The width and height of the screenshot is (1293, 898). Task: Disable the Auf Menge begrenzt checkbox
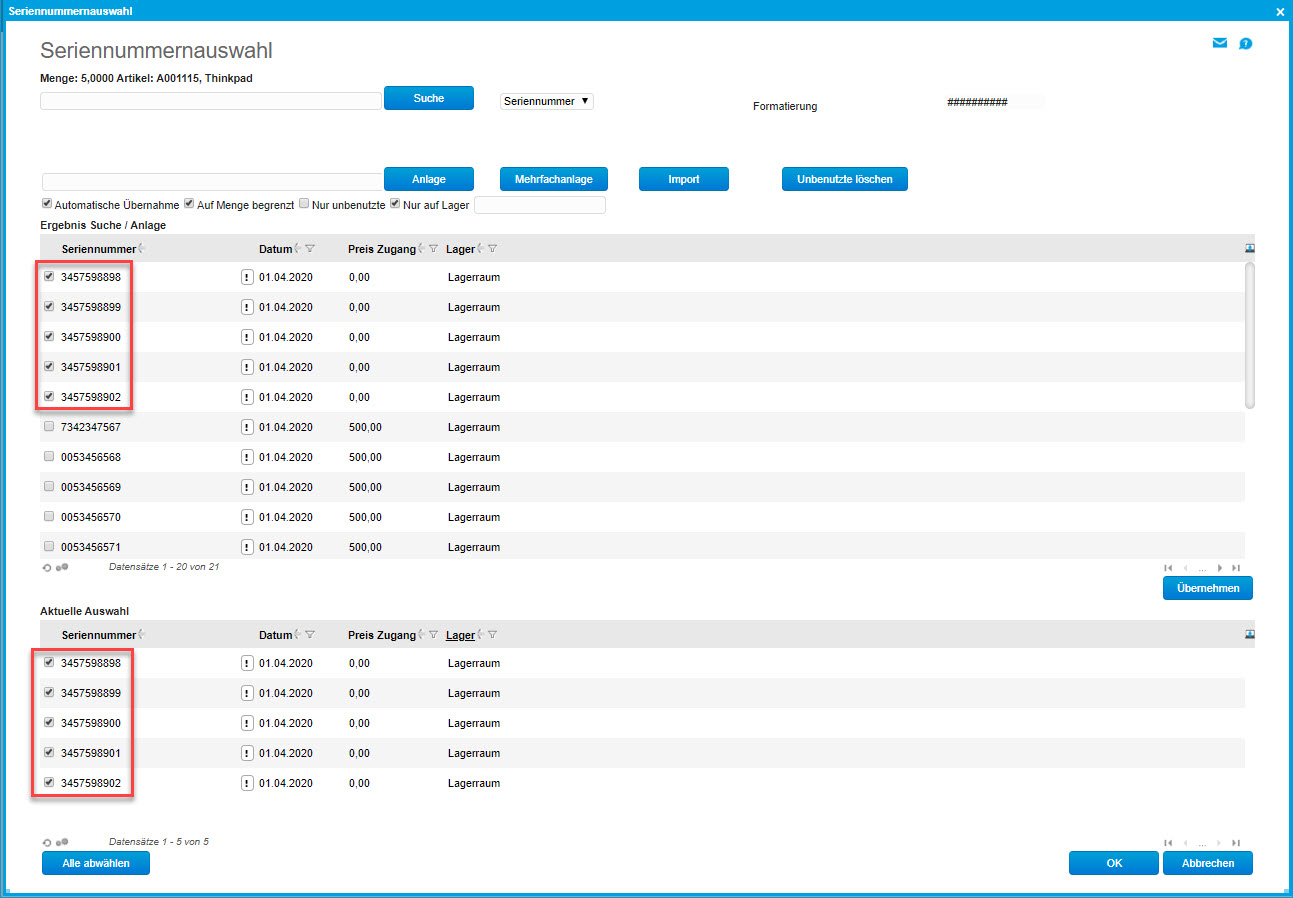tap(189, 204)
